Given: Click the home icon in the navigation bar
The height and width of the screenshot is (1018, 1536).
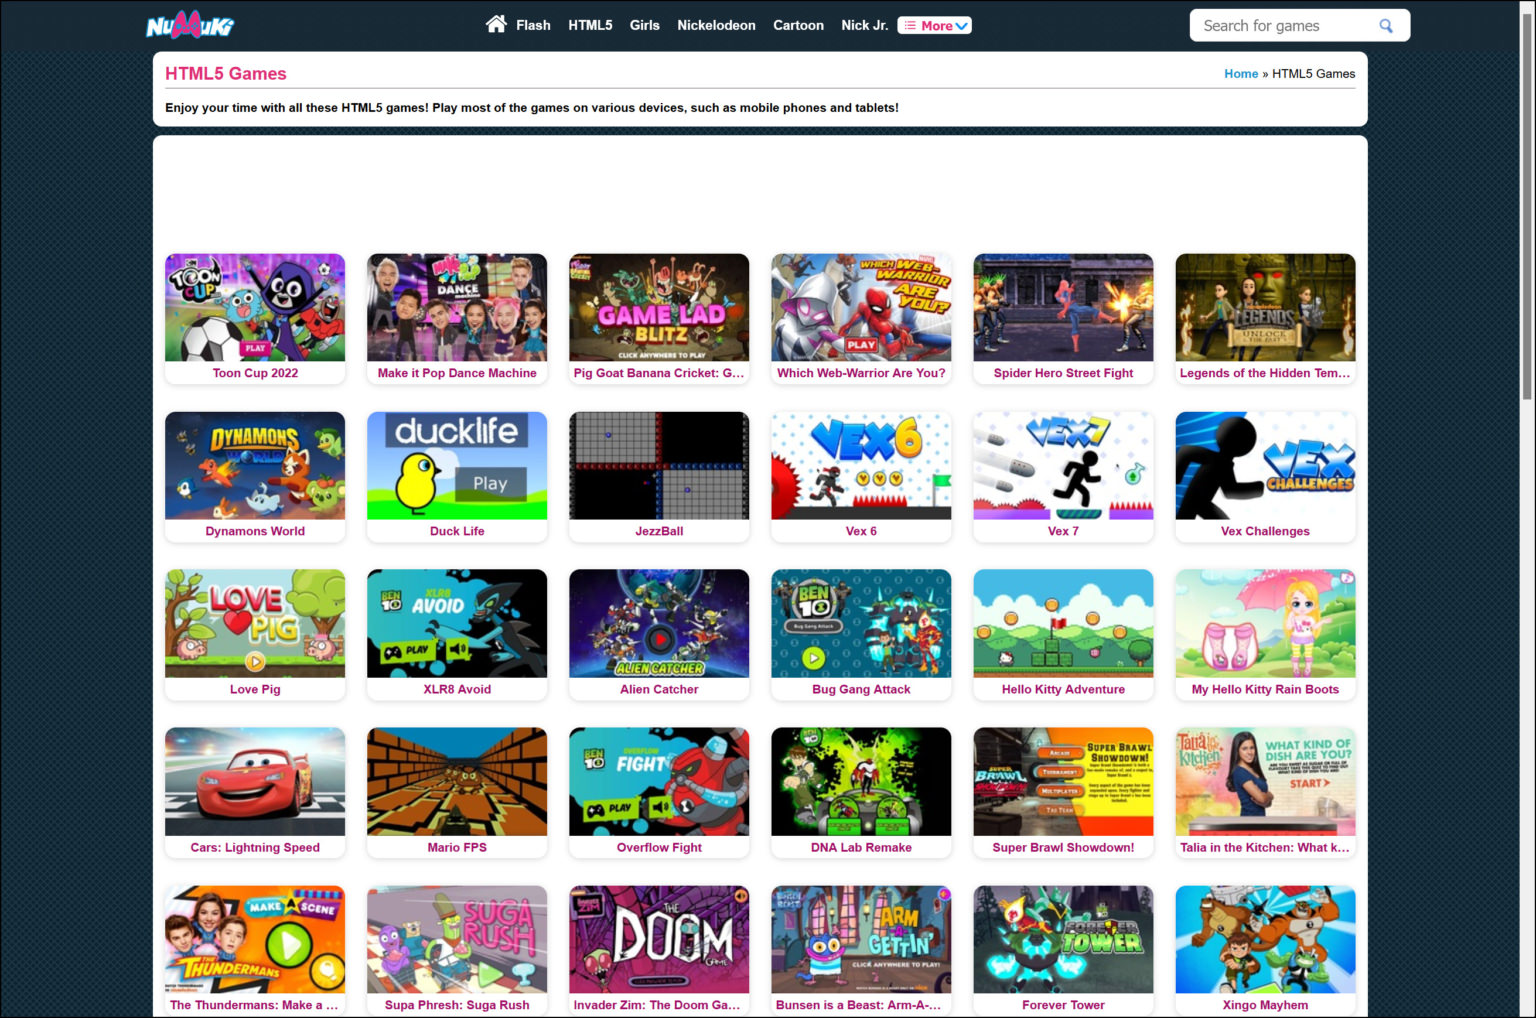Looking at the screenshot, I should 496,23.
